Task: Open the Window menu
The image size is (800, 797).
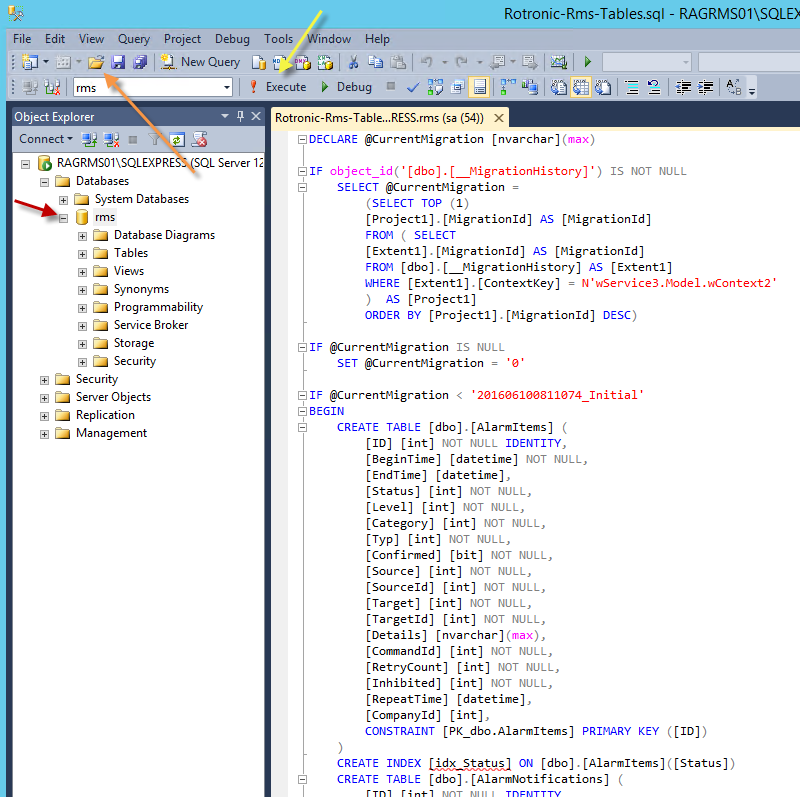Action: click(x=329, y=39)
